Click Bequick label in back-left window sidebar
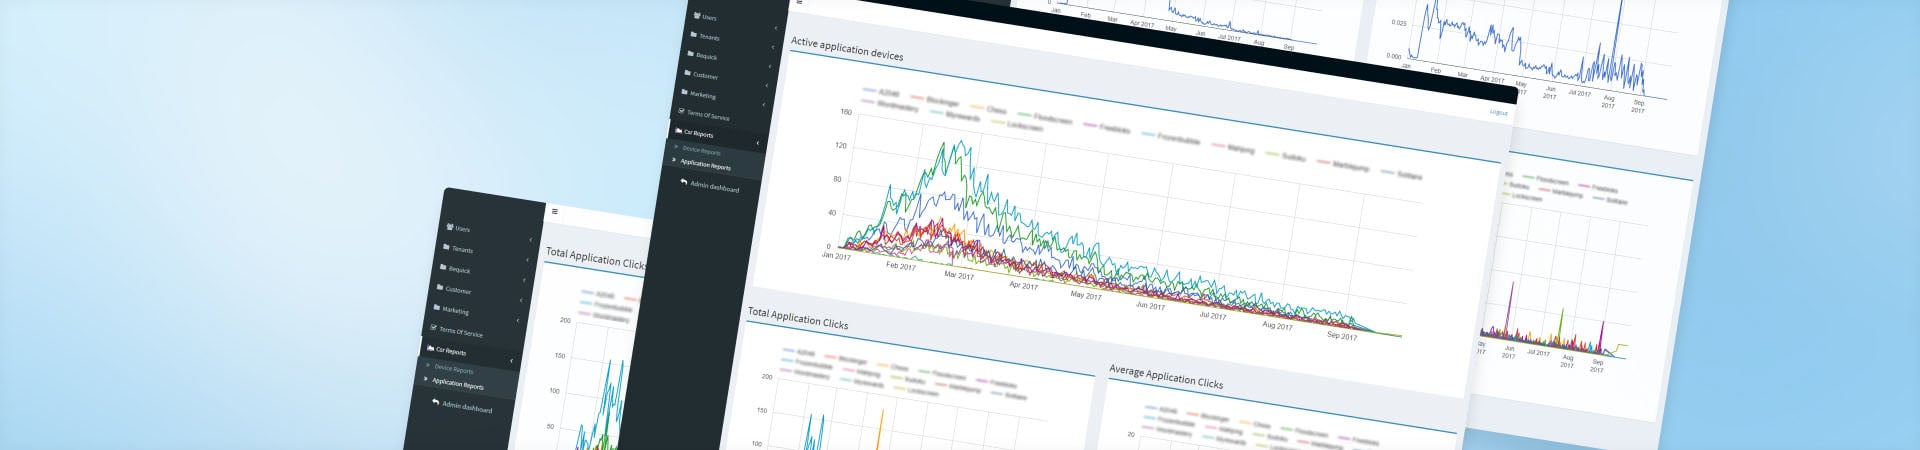The image size is (1920, 450). click(459, 270)
